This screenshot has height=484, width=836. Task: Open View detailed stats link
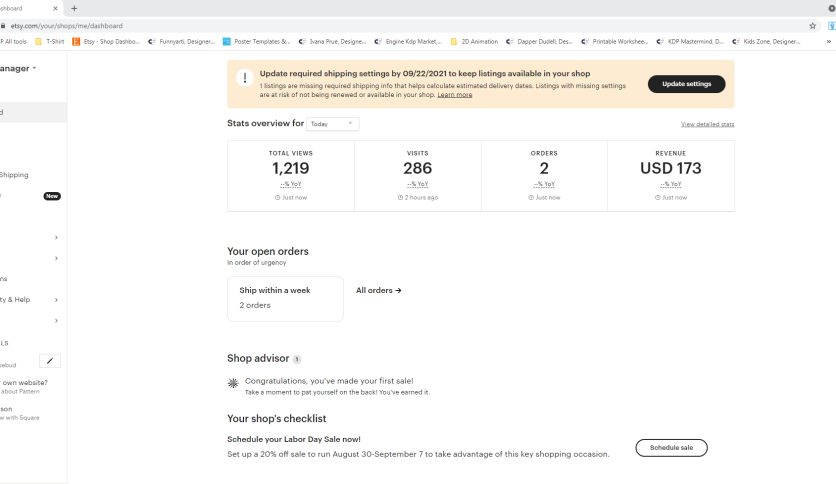pyautogui.click(x=707, y=124)
